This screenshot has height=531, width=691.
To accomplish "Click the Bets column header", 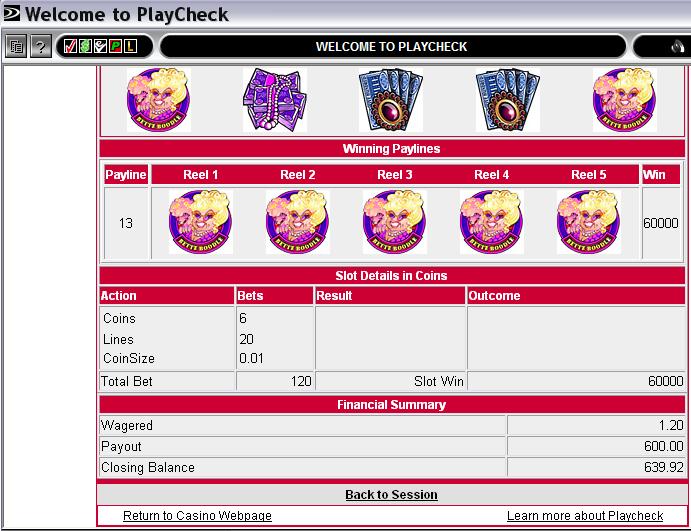I will tap(275, 295).
